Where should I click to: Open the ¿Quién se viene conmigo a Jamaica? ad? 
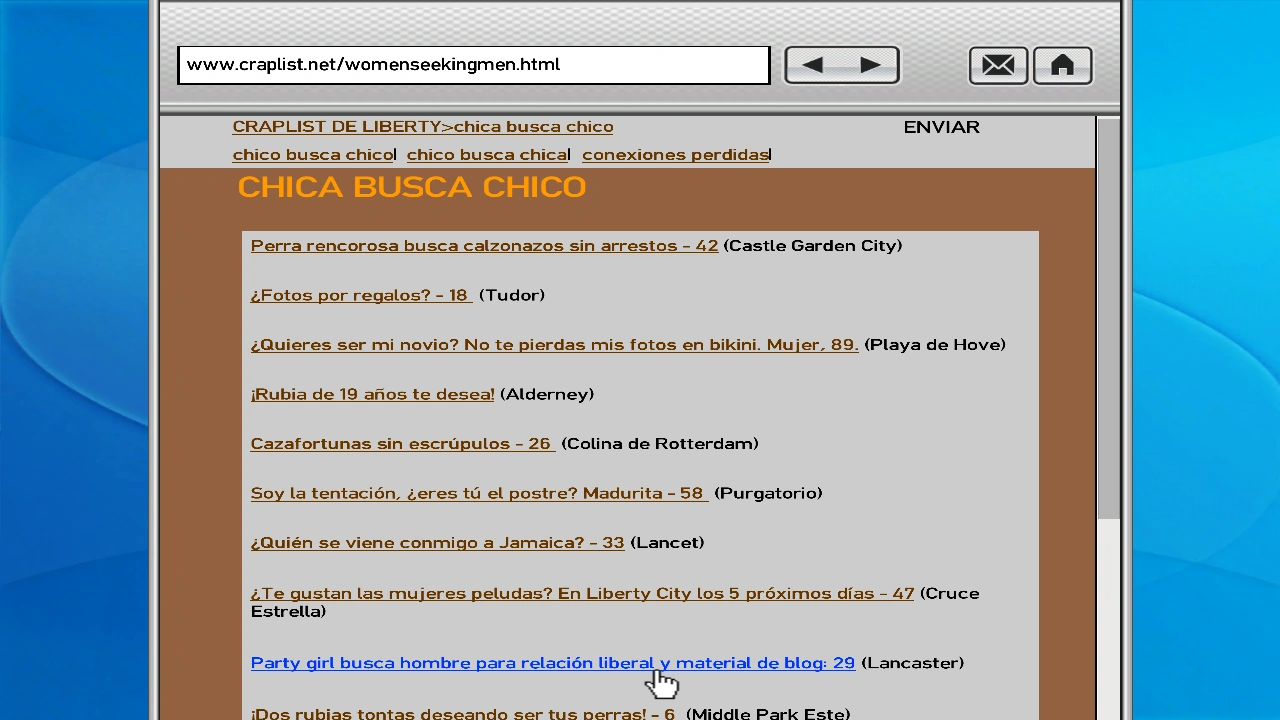coord(437,543)
